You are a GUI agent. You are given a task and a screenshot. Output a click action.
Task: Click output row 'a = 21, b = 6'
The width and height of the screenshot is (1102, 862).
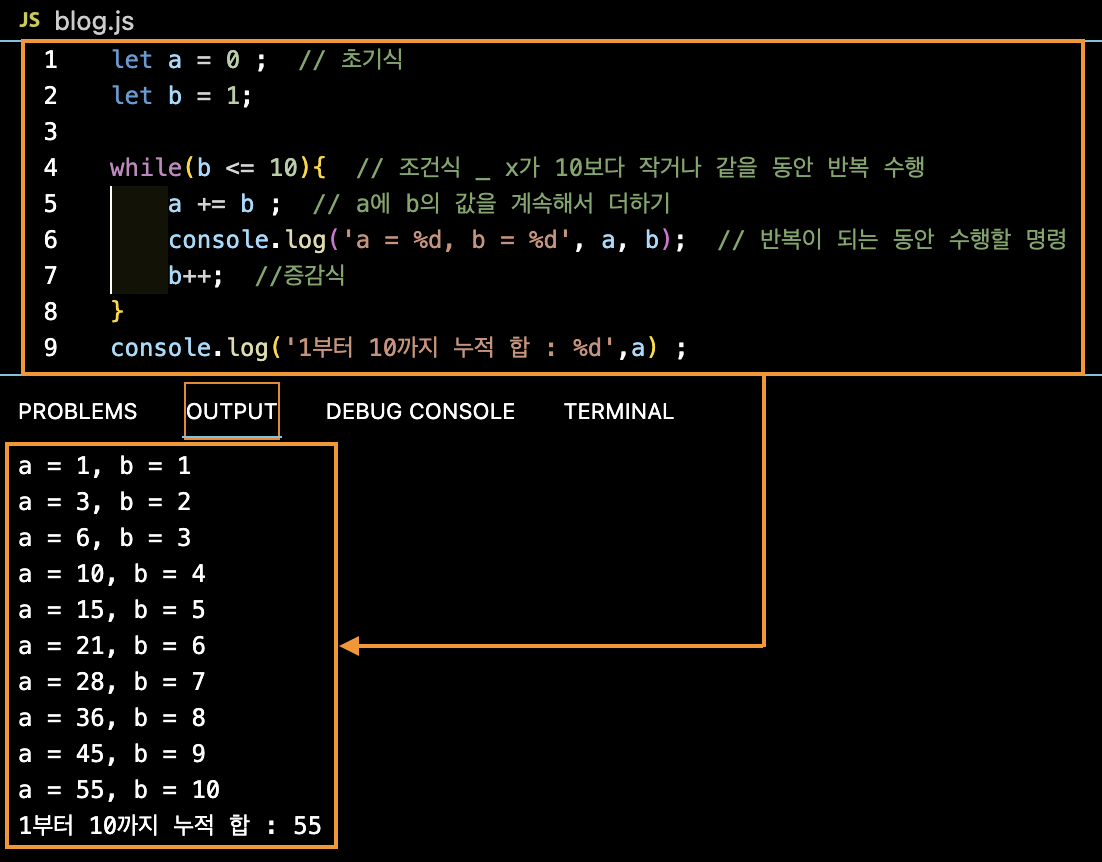[x=112, y=646]
